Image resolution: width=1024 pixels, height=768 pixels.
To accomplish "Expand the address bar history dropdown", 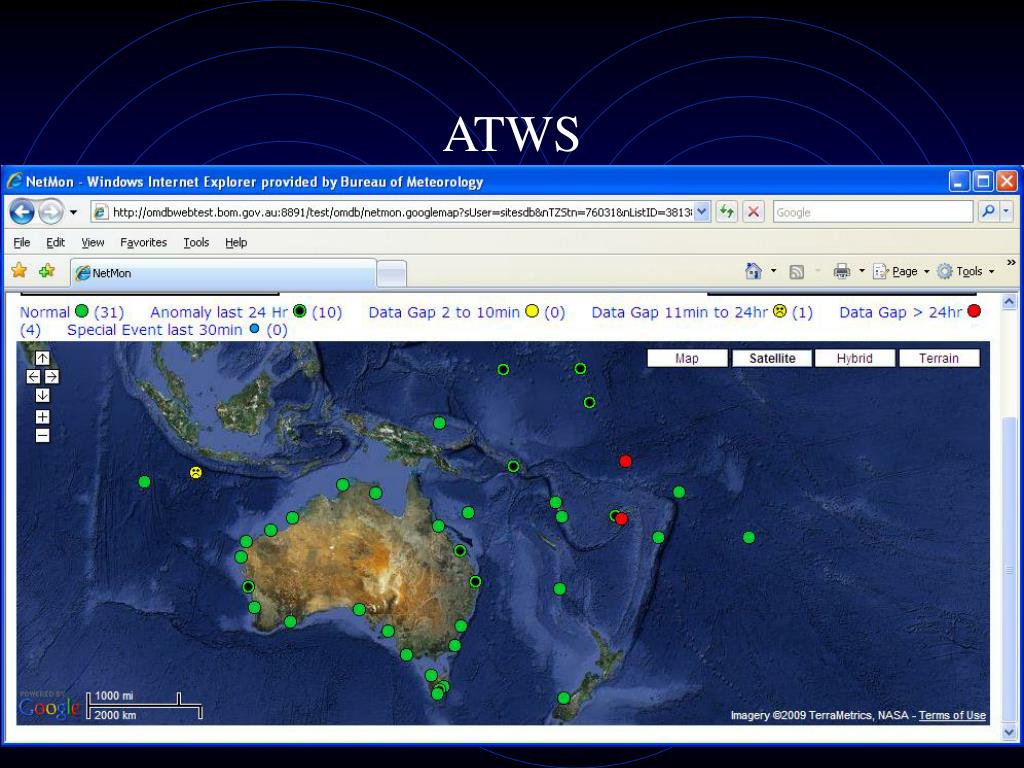I will point(702,212).
